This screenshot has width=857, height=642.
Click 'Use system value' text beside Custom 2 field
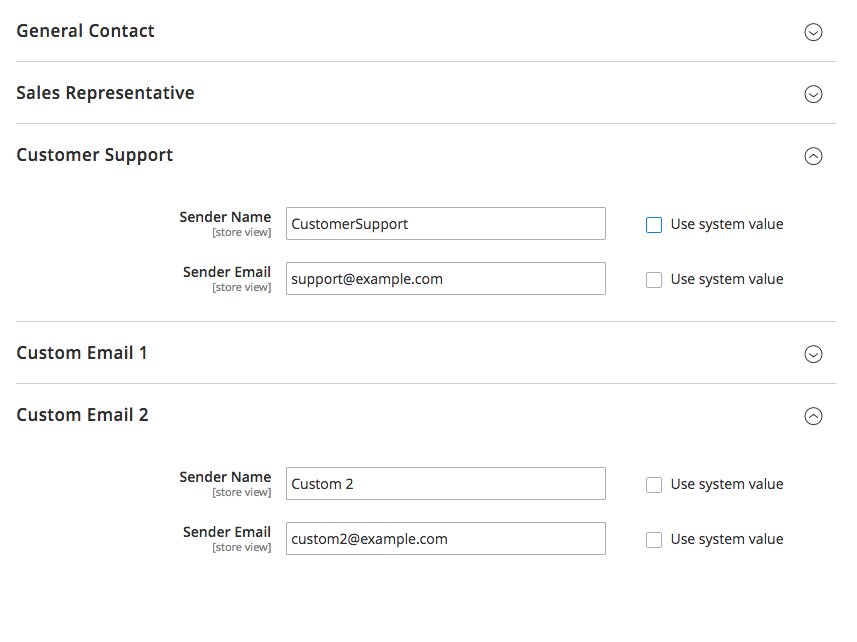tap(727, 485)
